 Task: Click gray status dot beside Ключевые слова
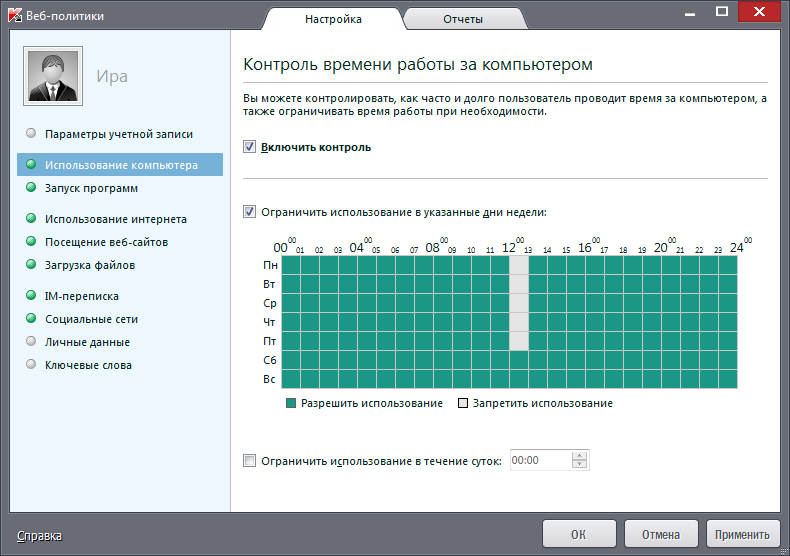(x=31, y=364)
